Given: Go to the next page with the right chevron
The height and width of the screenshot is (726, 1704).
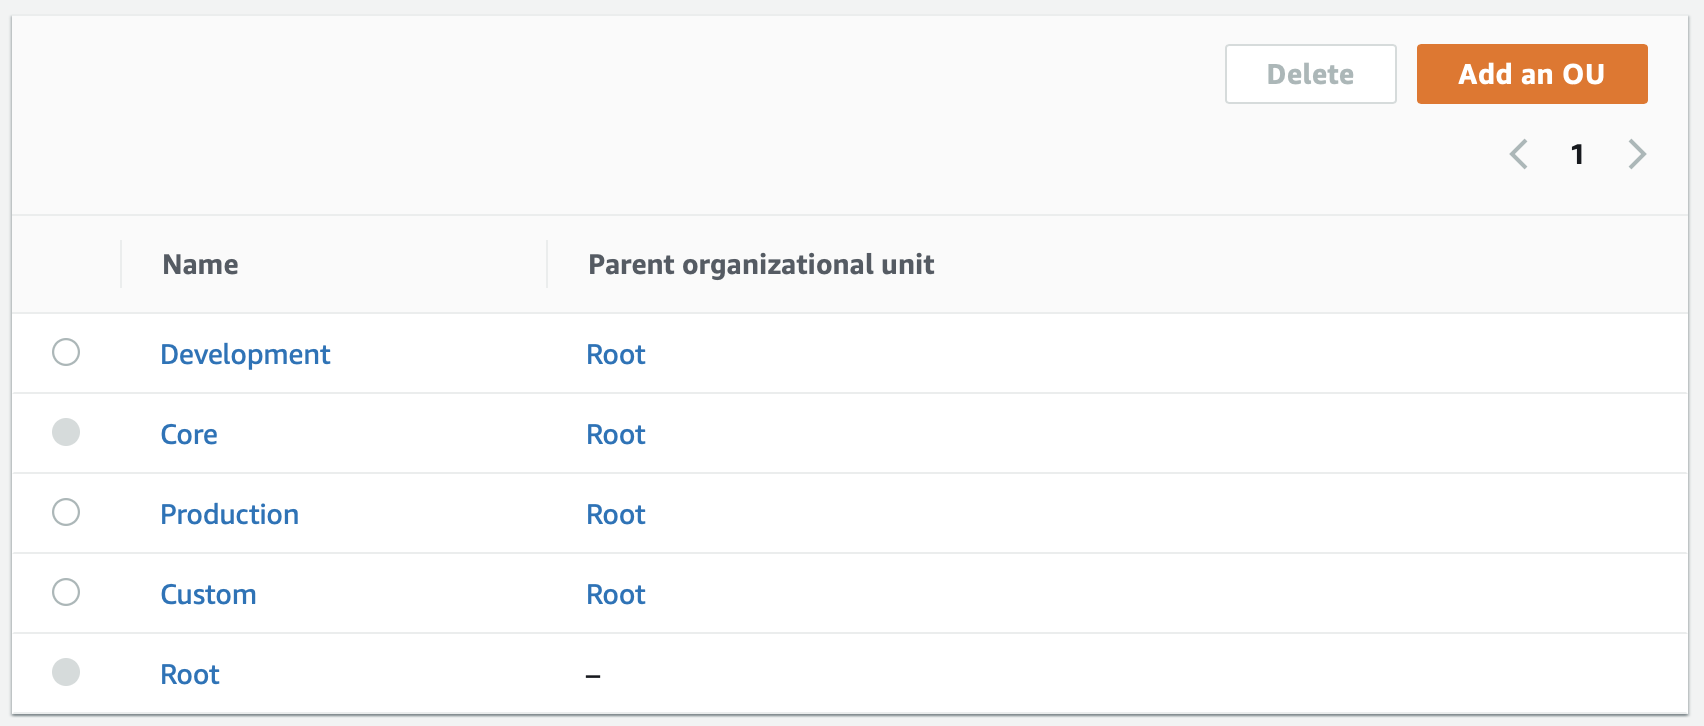Looking at the screenshot, I should pyautogui.click(x=1636, y=154).
